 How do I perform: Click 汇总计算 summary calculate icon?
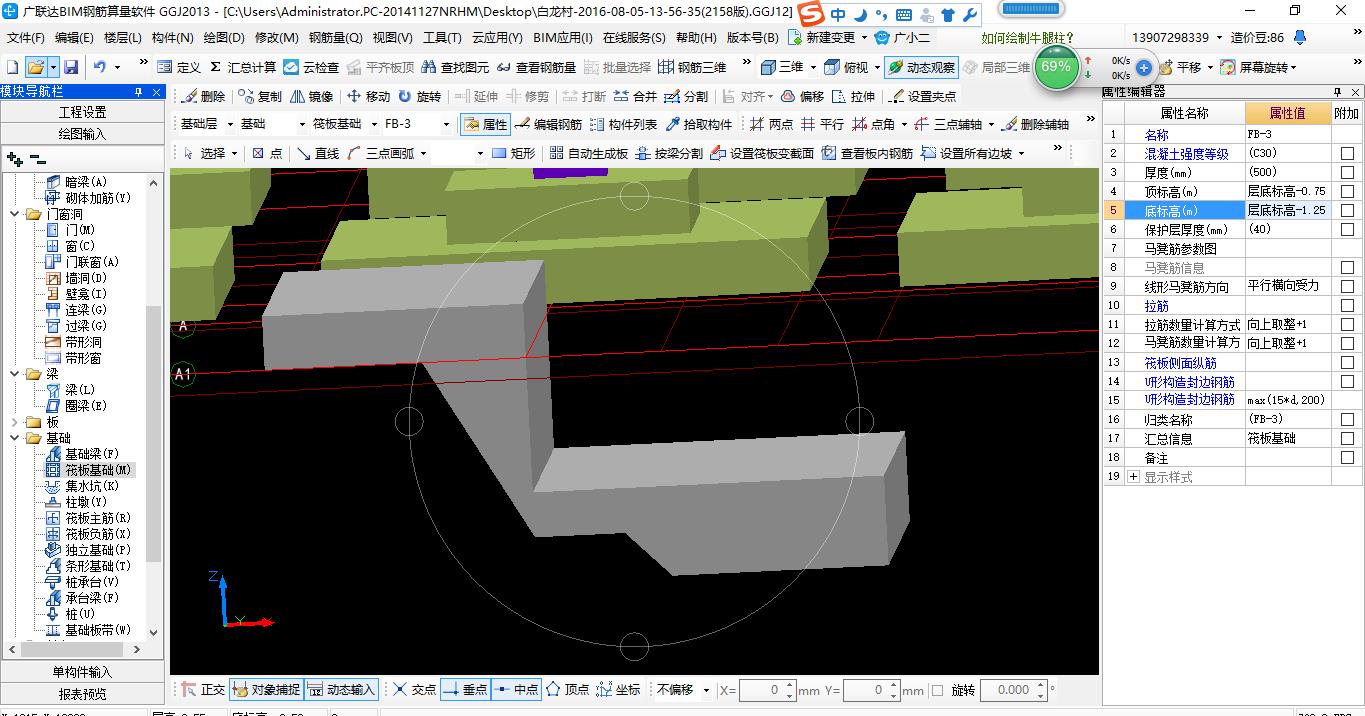[x=243, y=67]
